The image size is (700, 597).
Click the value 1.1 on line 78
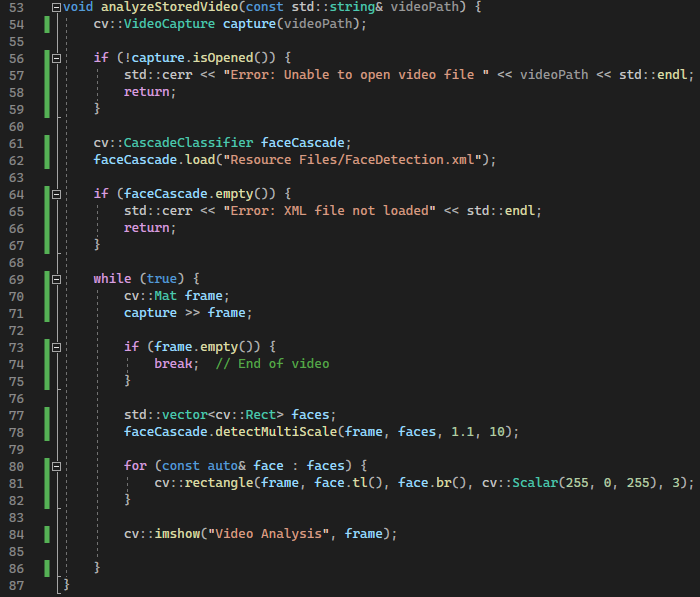[x=462, y=431]
